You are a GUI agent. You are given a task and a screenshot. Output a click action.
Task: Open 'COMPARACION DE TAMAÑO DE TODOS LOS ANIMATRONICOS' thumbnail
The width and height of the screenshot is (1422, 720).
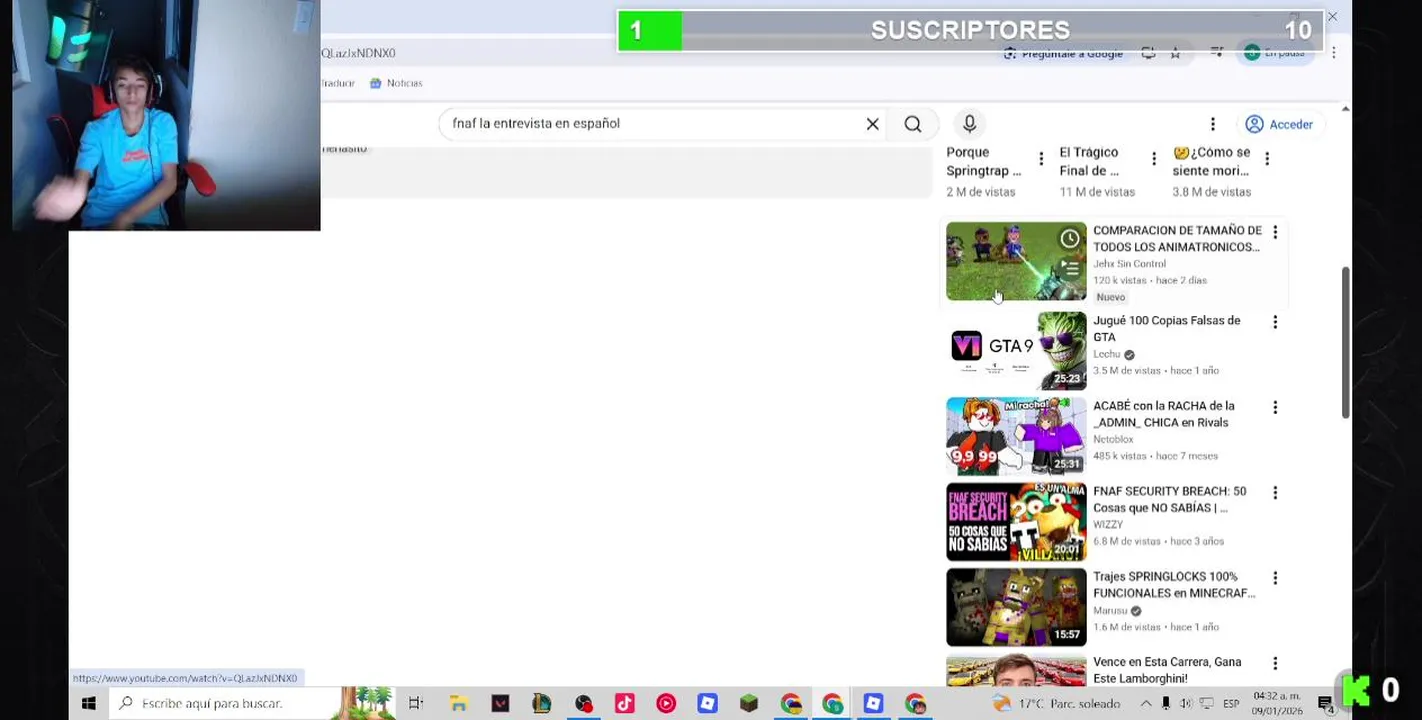point(1016,261)
